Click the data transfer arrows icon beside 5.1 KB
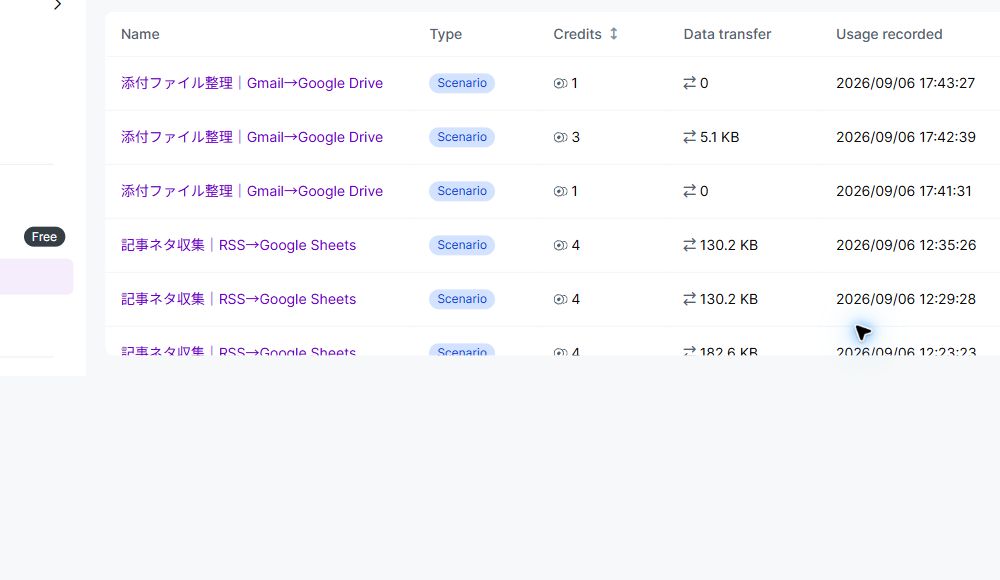The width and height of the screenshot is (1000, 580). (x=689, y=137)
